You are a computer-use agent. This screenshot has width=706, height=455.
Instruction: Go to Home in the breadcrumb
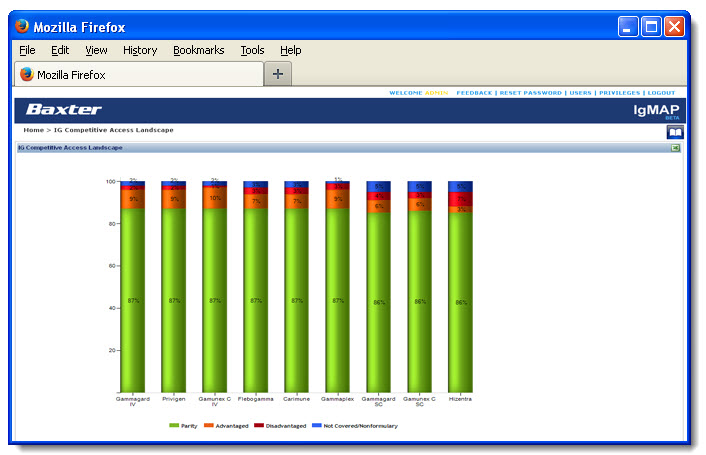(34, 130)
